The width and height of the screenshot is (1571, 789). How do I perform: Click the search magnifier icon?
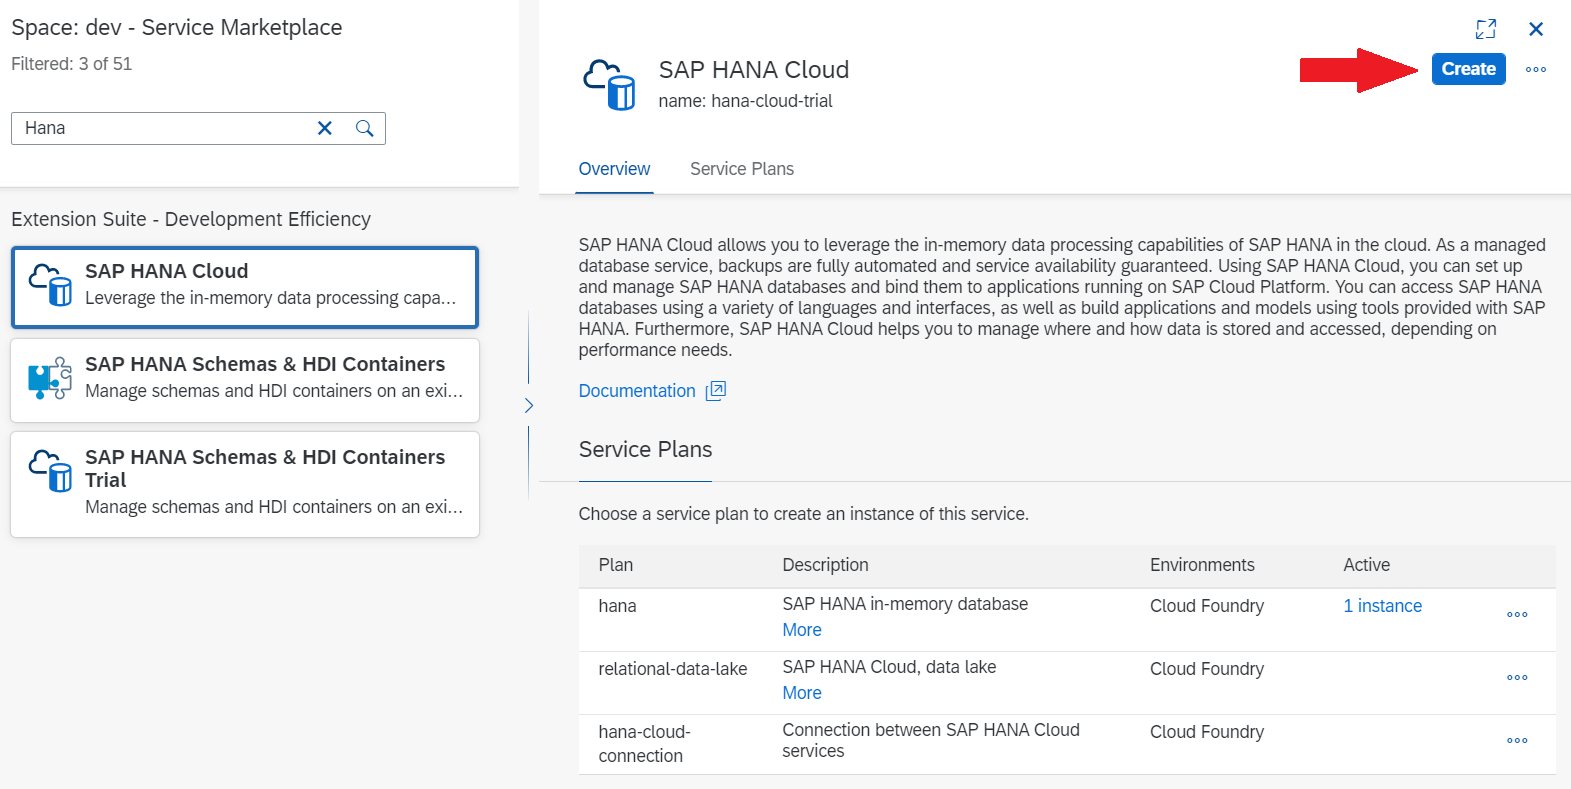[365, 128]
